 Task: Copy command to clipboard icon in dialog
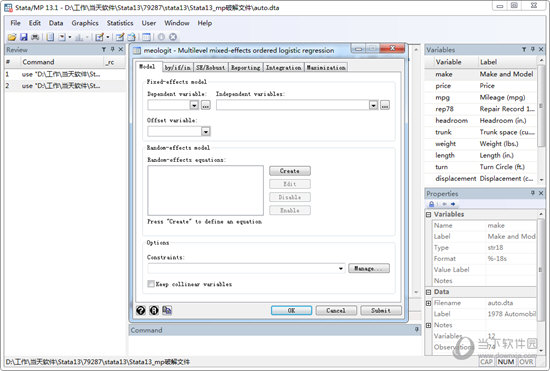167,310
